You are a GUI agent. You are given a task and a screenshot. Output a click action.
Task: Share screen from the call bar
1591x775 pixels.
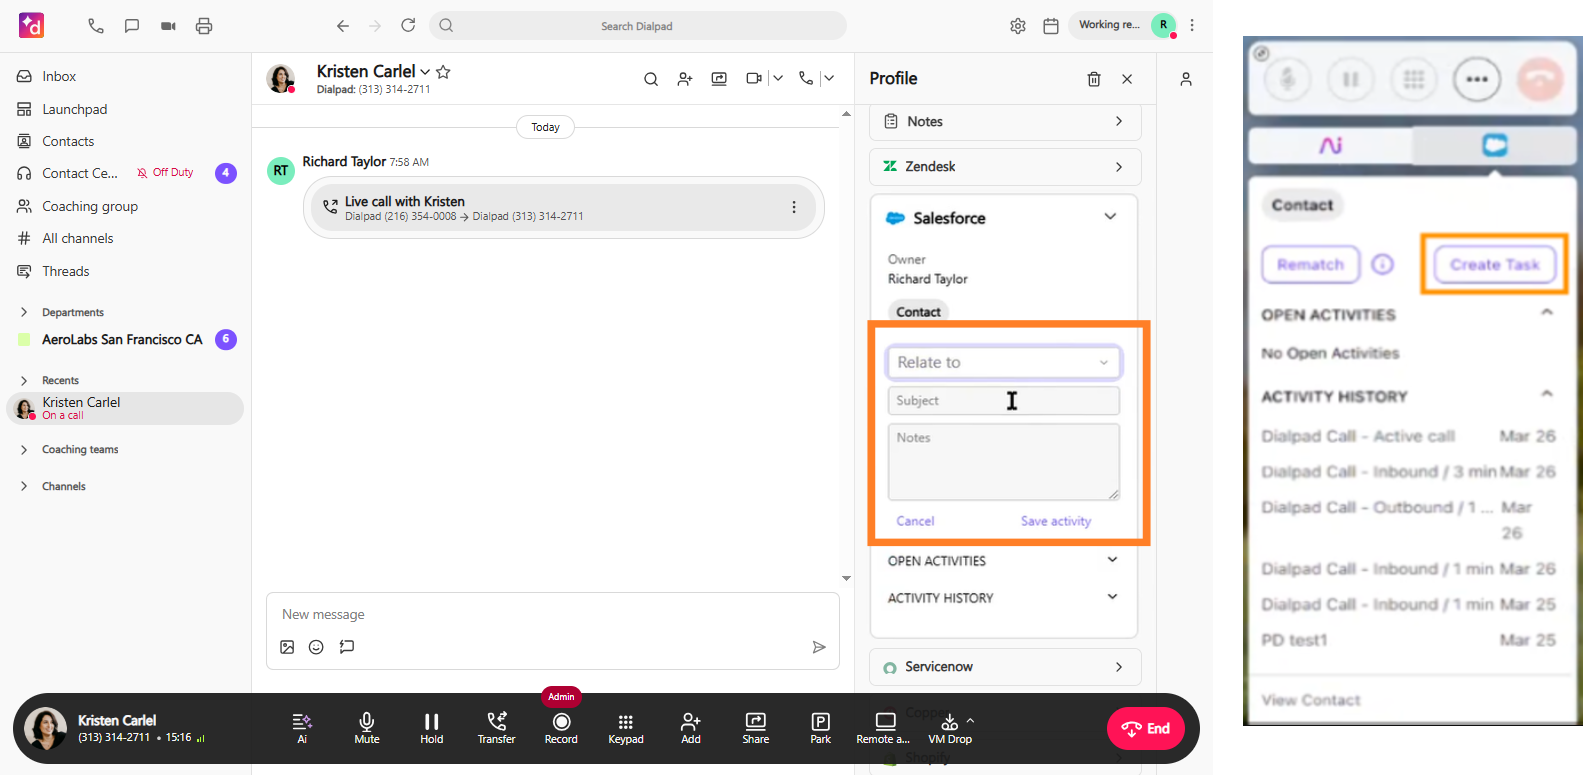coord(756,728)
